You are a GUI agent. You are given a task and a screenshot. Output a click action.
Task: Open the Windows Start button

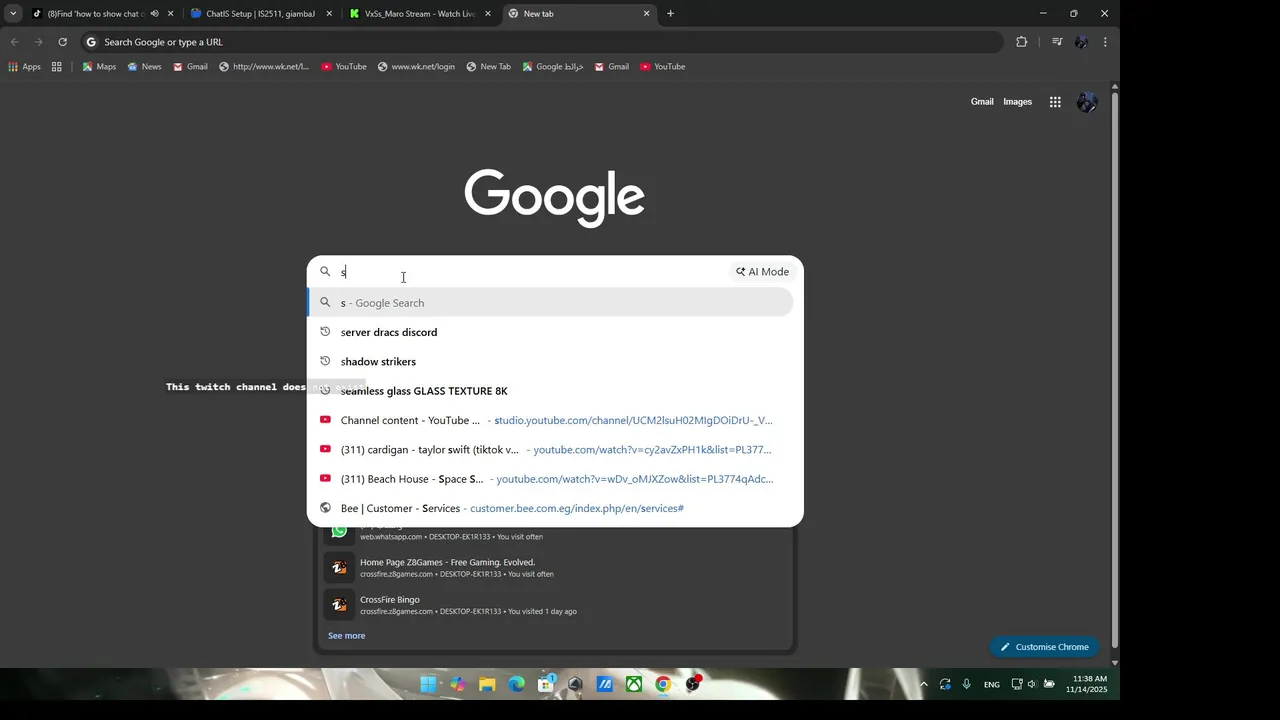point(428,684)
